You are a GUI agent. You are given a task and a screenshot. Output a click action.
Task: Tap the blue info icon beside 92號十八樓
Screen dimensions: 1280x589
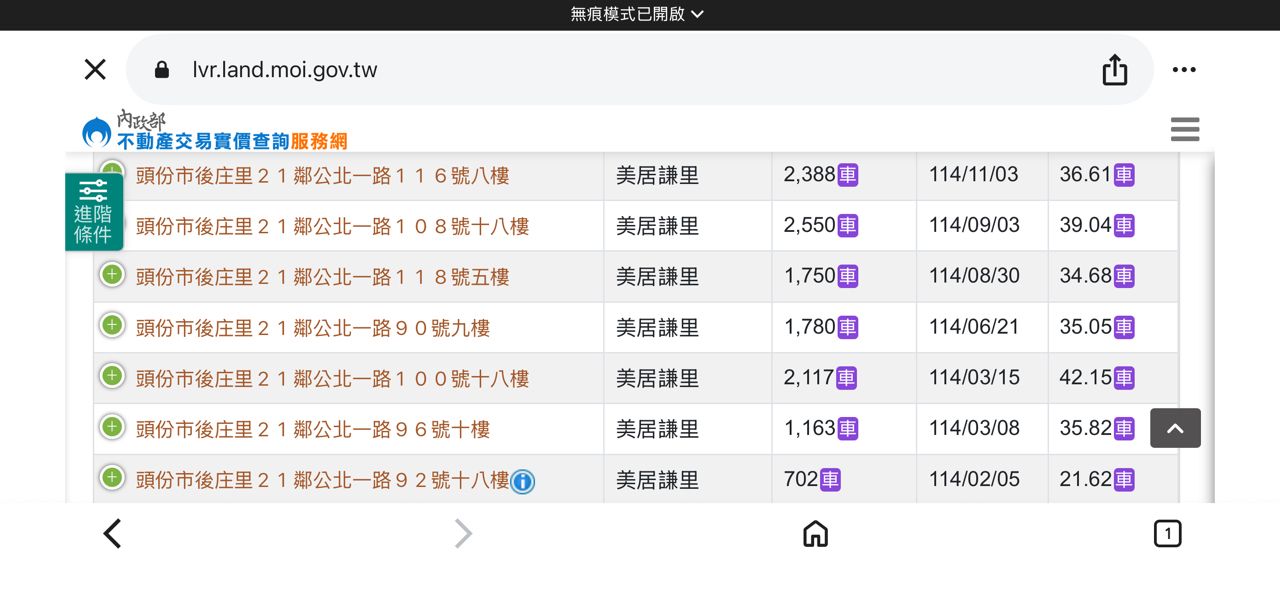click(x=523, y=482)
